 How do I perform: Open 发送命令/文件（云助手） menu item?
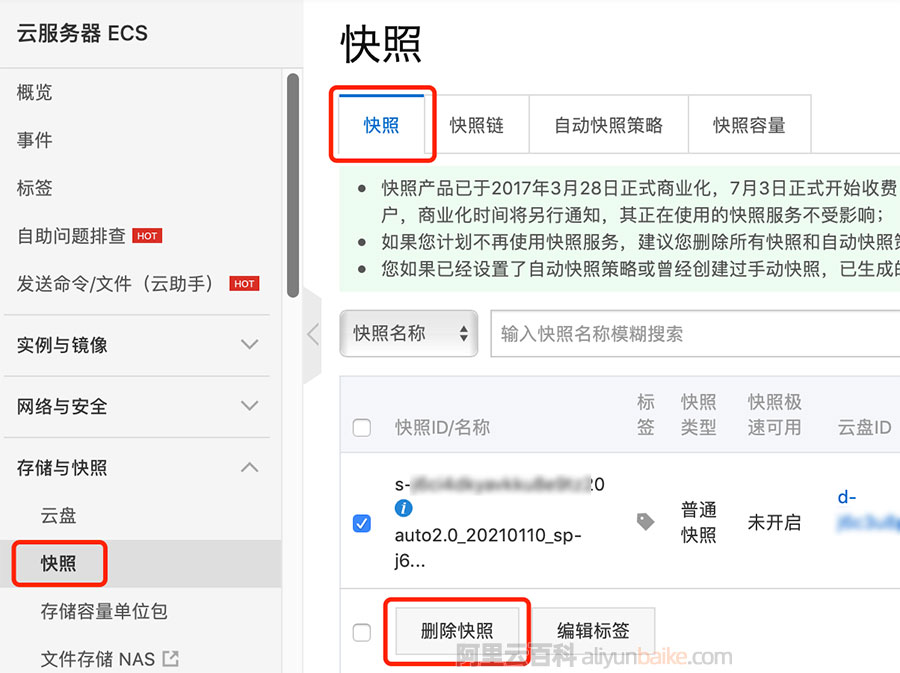pos(115,283)
